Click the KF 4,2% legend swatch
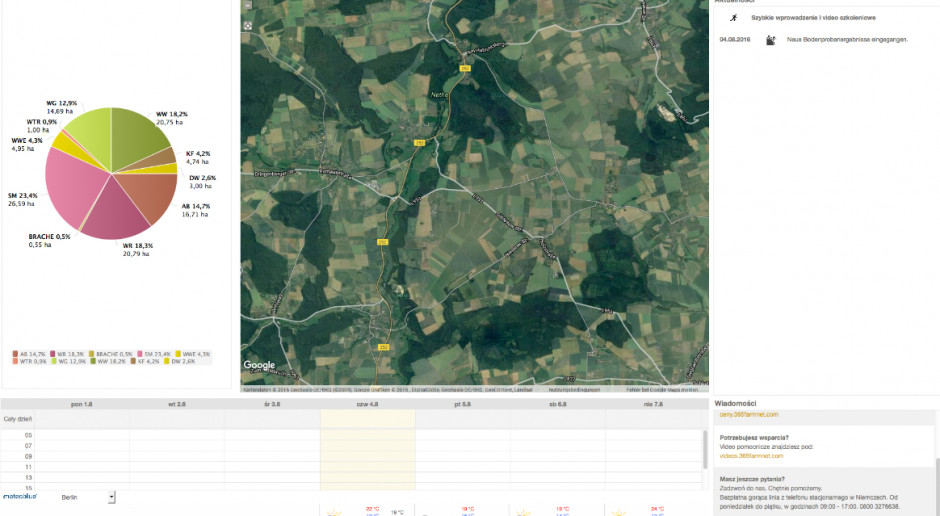 [133, 361]
